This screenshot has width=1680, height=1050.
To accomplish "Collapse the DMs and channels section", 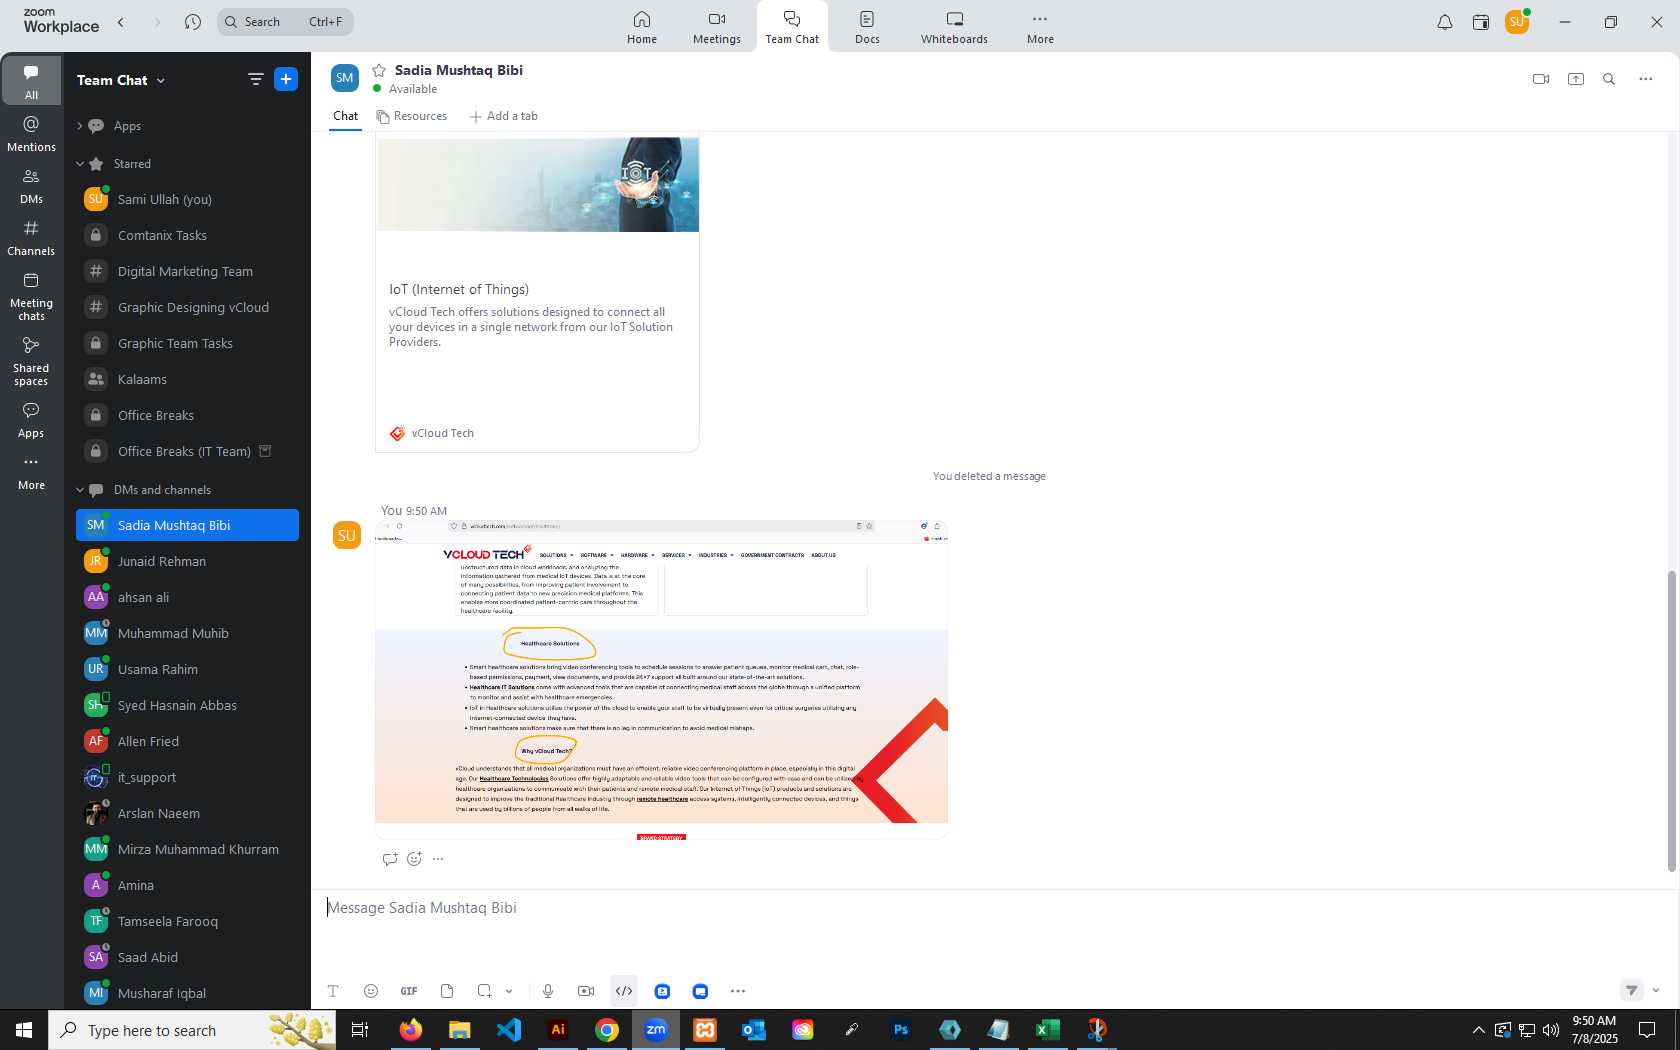I will tap(79, 490).
